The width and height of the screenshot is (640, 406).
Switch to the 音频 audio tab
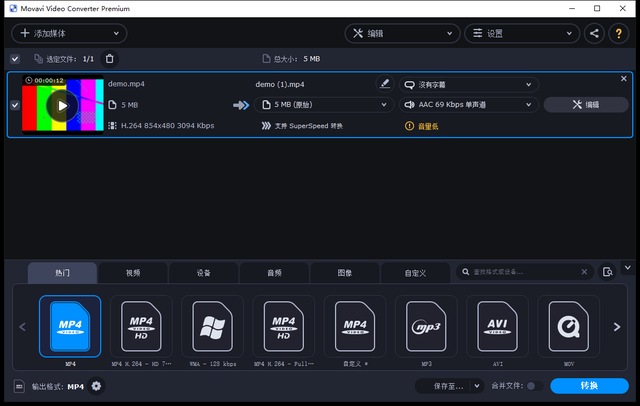(x=274, y=273)
